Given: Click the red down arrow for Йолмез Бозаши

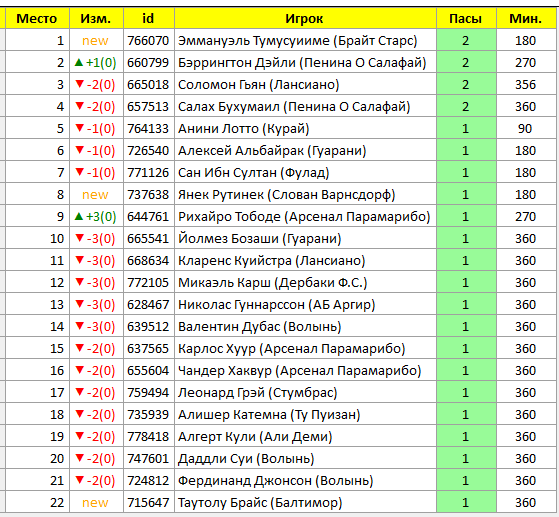Looking at the screenshot, I should [80, 238].
